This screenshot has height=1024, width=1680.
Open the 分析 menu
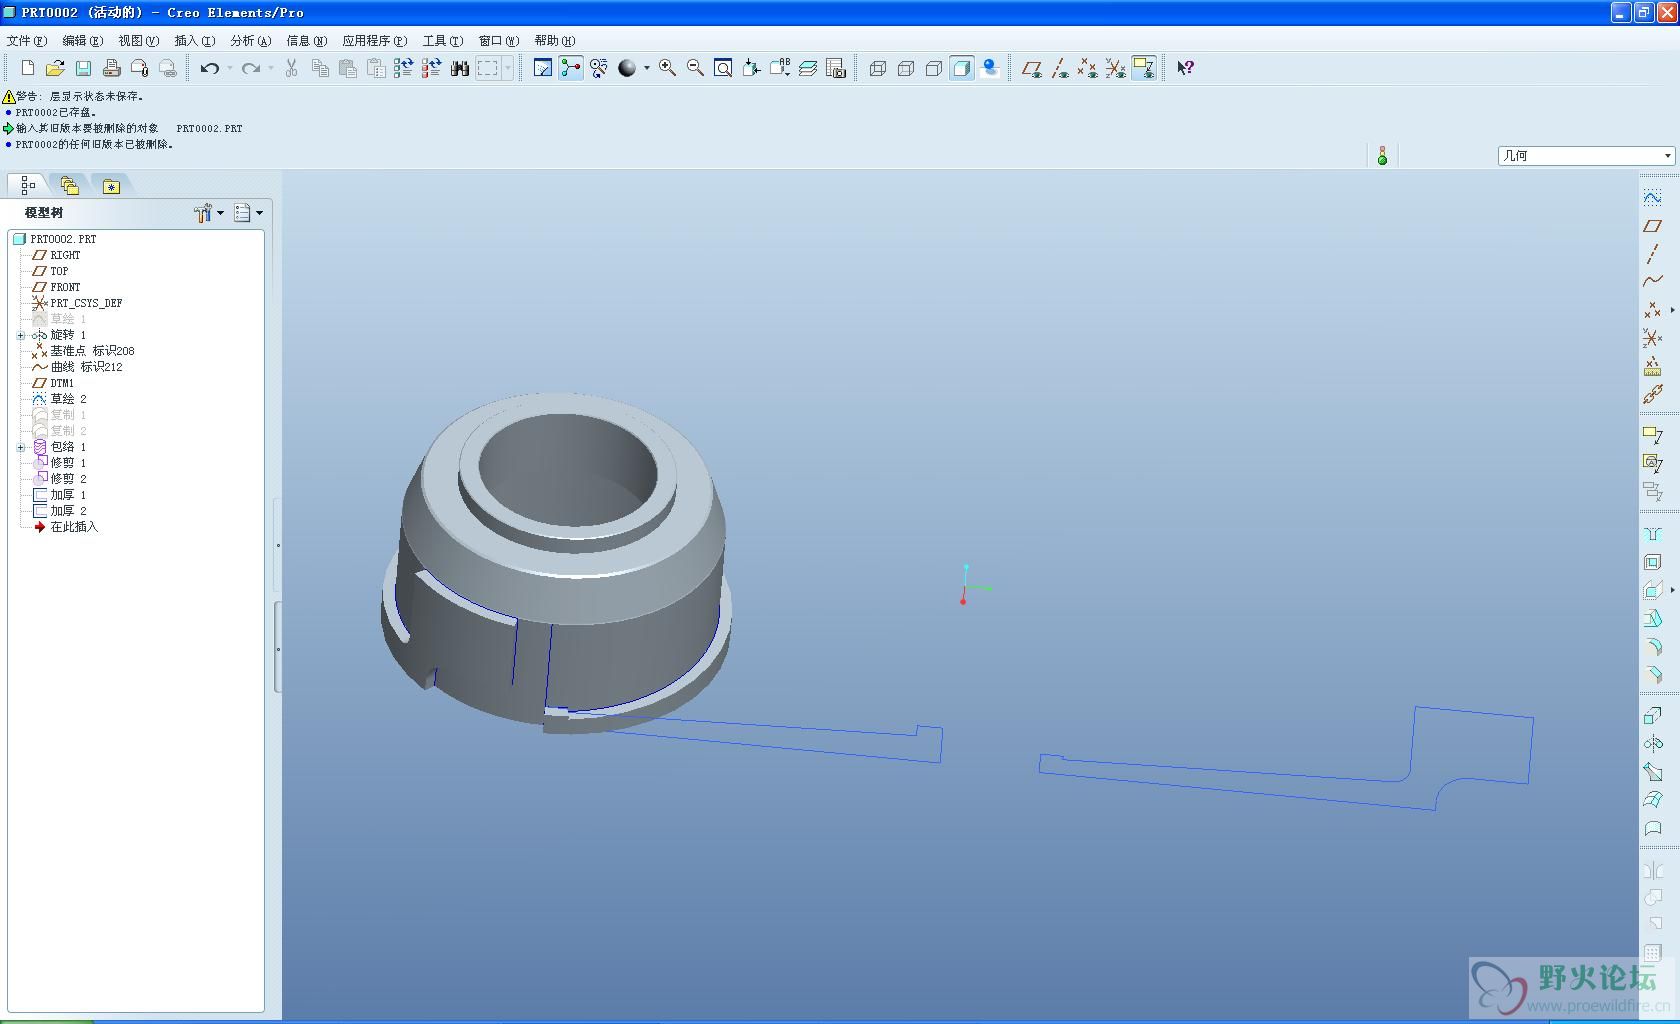click(250, 41)
